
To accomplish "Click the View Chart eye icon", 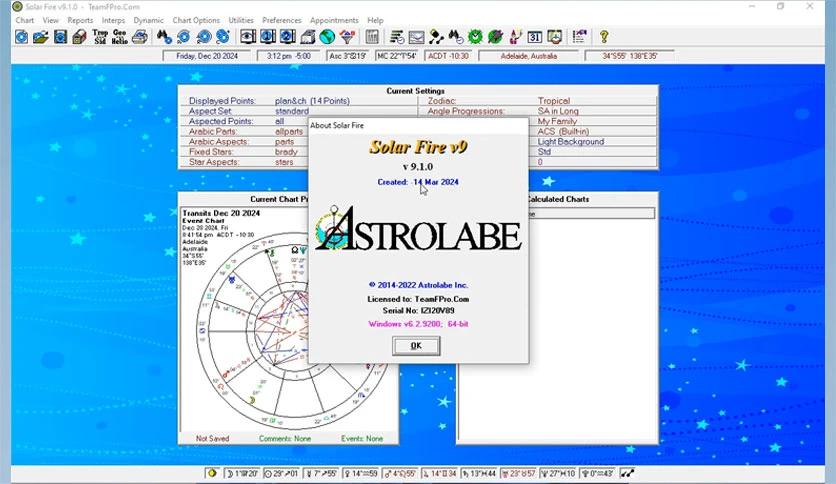I will pos(247,37).
